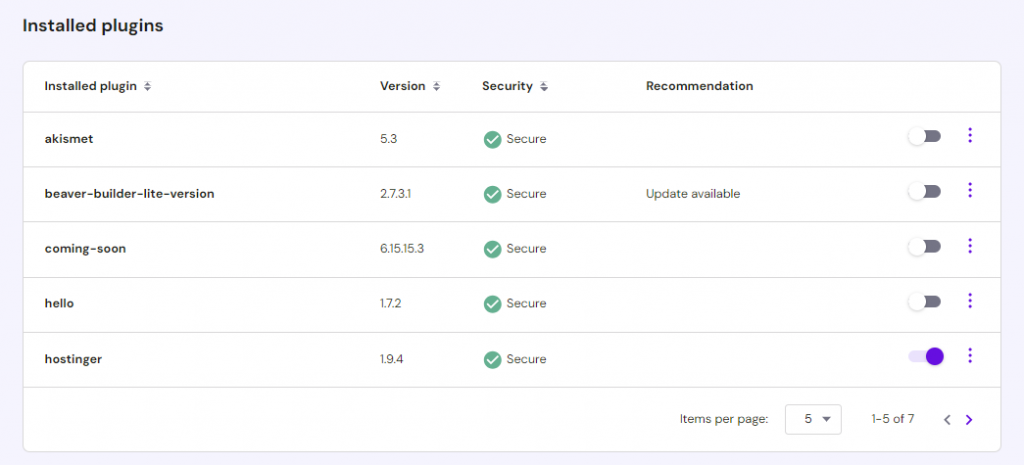Open kebab menu for hello plugin
This screenshot has height=465, width=1024.
coord(969,301)
